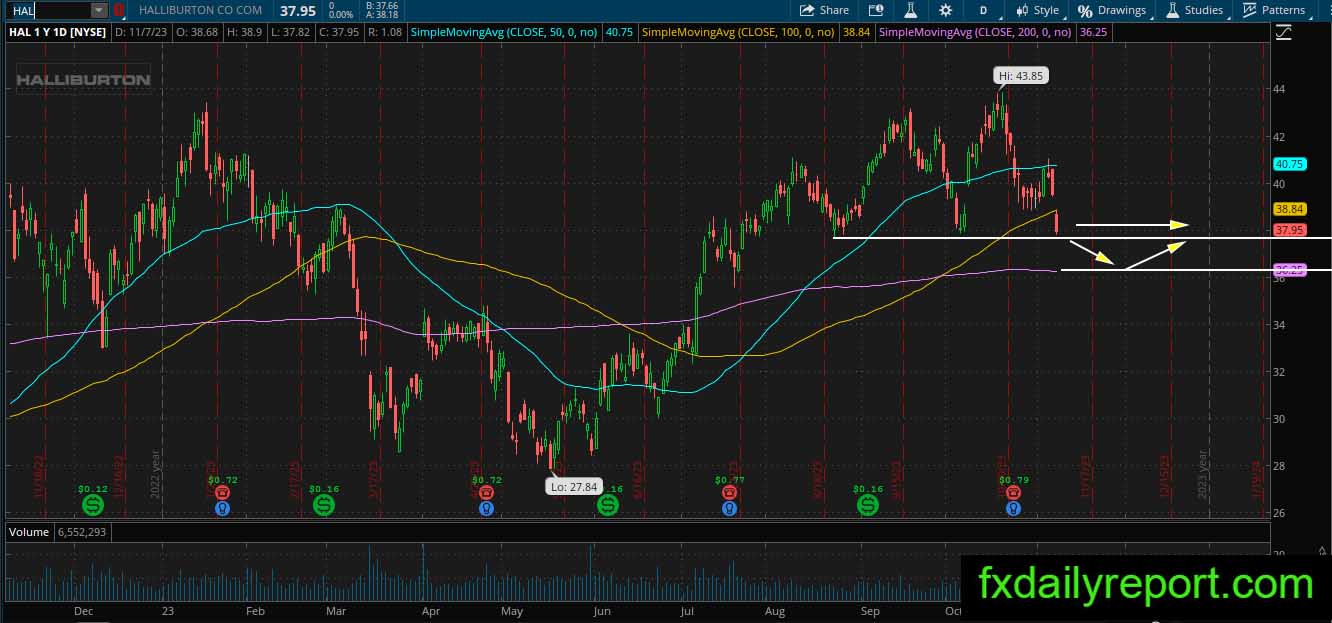Viewport: 1332px width, 623px height.
Task: Click the lightbulb icon under $0.77 earnings
Action: click(x=730, y=508)
